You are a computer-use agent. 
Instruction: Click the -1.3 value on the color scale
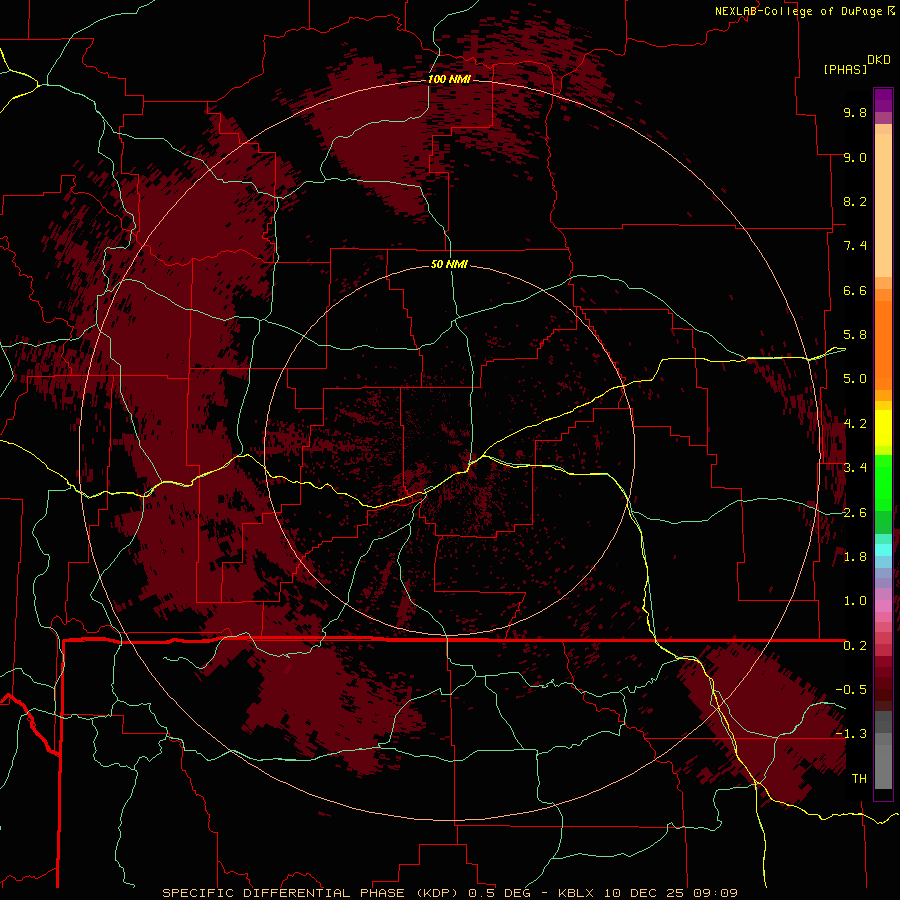(851, 734)
